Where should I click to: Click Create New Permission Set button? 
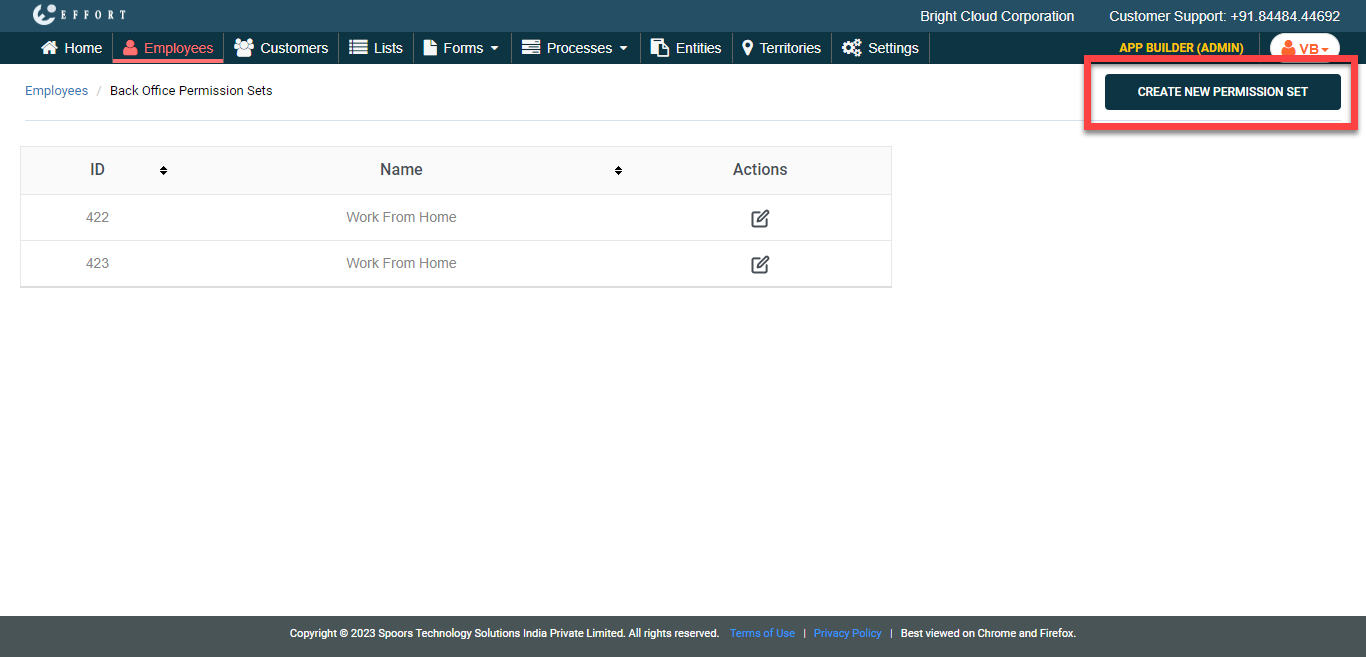1222,92
